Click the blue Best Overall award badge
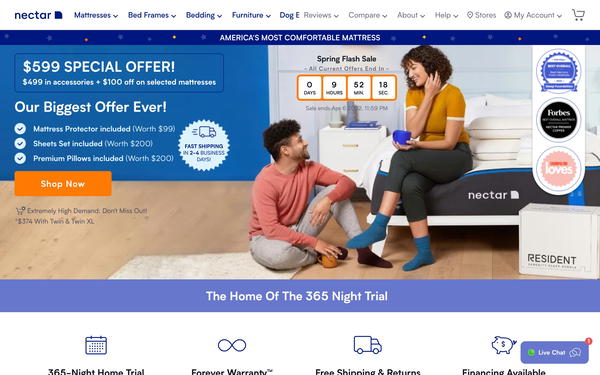The width and height of the screenshot is (600, 375). tap(558, 71)
